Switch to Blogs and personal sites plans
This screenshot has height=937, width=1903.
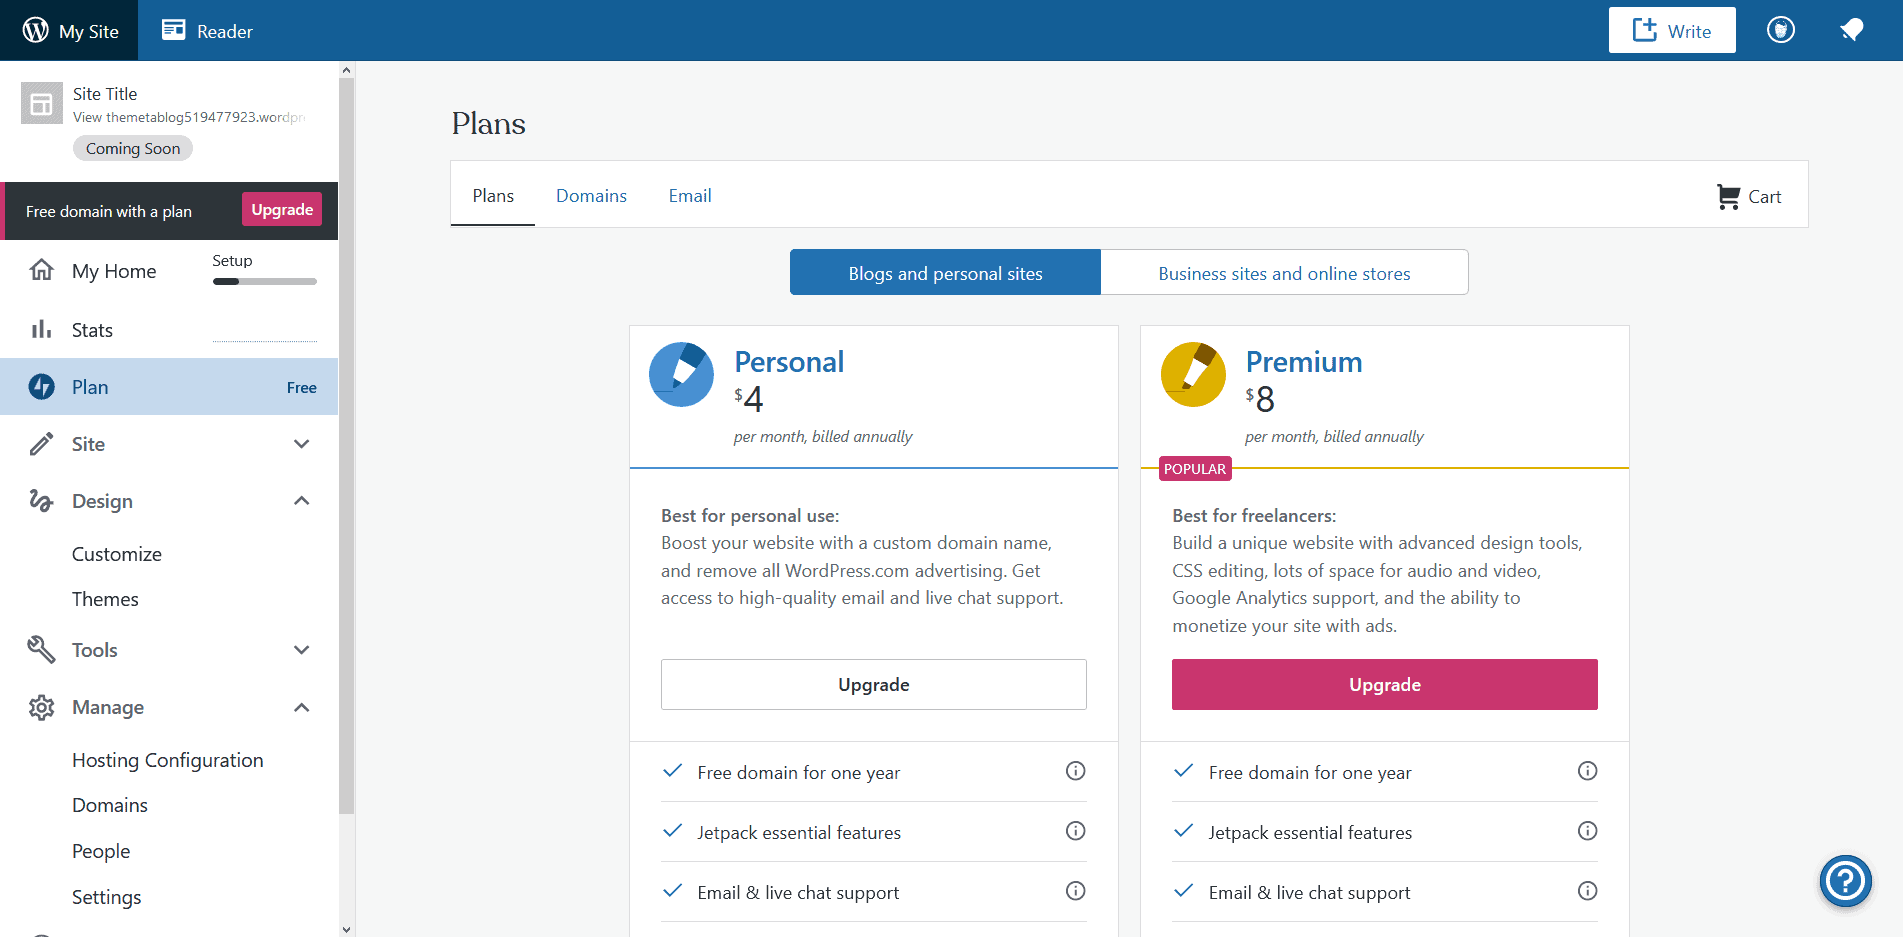pos(943,272)
